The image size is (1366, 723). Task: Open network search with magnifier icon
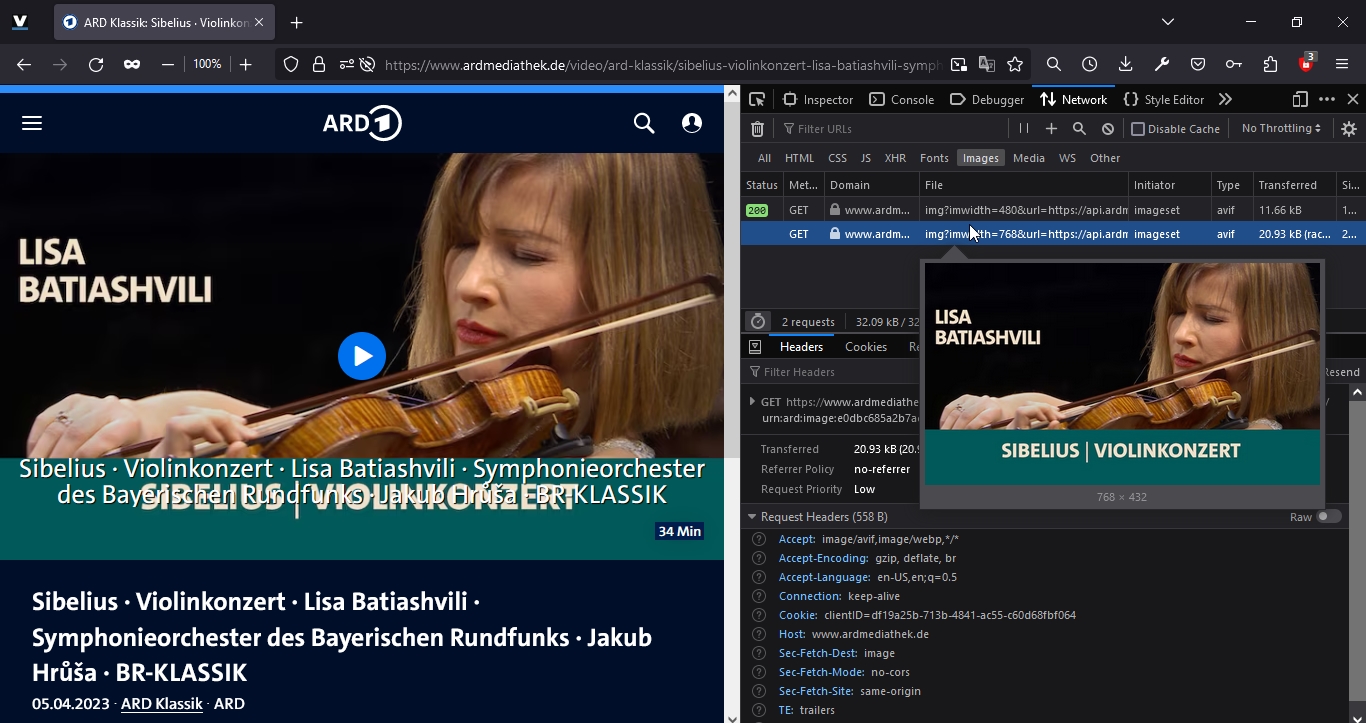pyautogui.click(x=1079, y=129)
